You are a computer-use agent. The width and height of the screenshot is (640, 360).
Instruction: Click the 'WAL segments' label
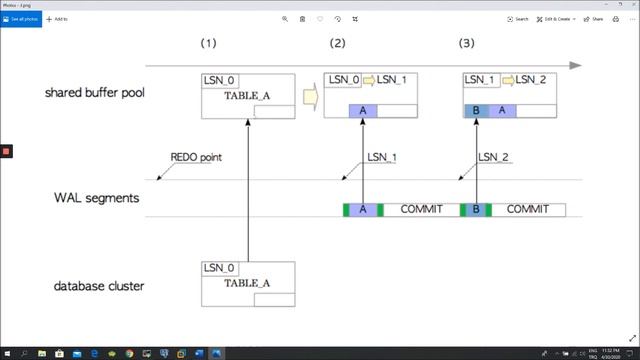(x=96, y=198)
